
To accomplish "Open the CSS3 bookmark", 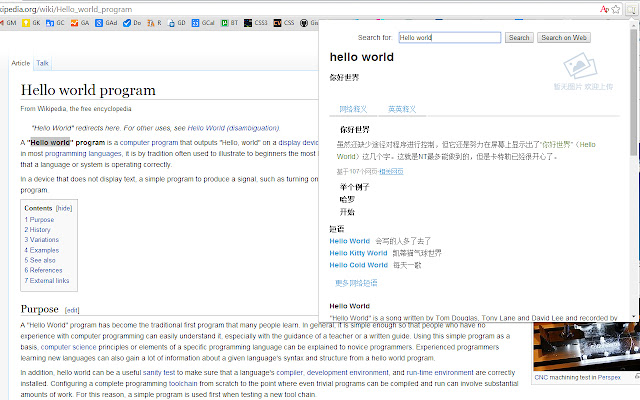I will (x=256, y=23).
